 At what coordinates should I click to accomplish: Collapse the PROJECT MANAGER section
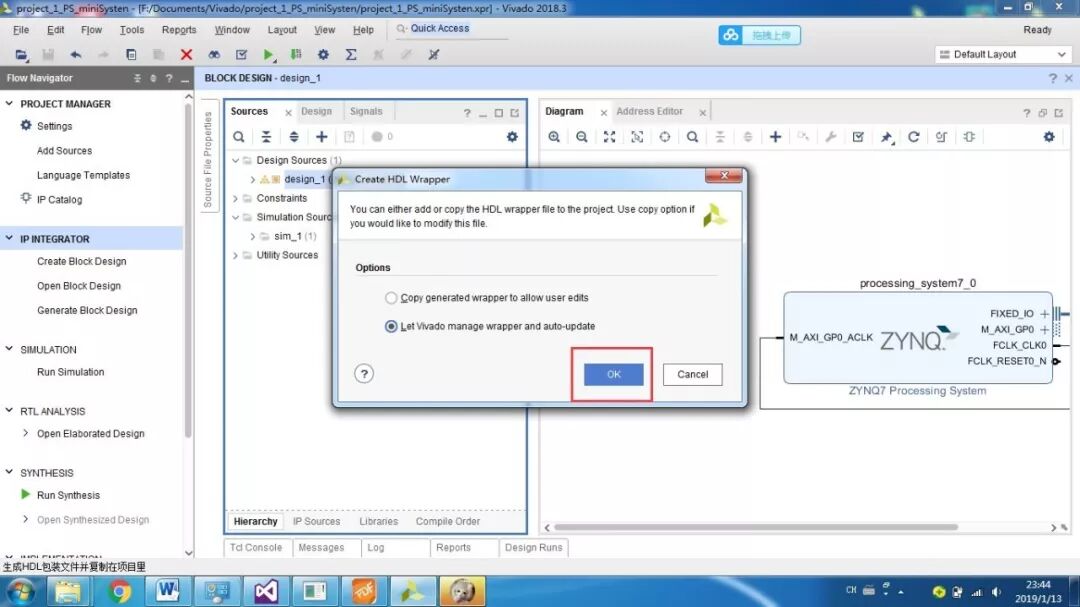pos(9,103)
